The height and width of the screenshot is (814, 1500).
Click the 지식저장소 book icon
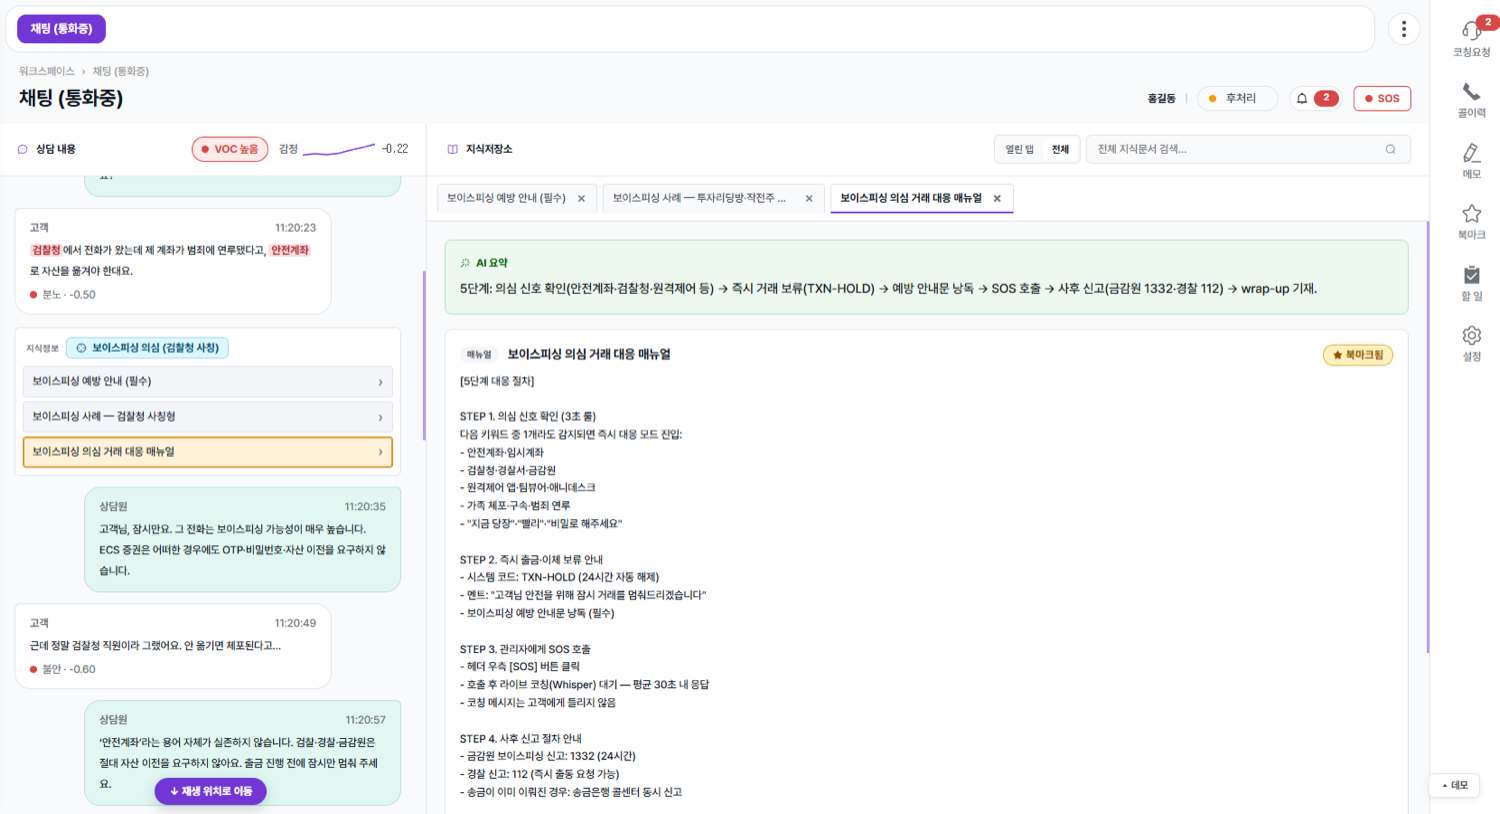point(453,149)
